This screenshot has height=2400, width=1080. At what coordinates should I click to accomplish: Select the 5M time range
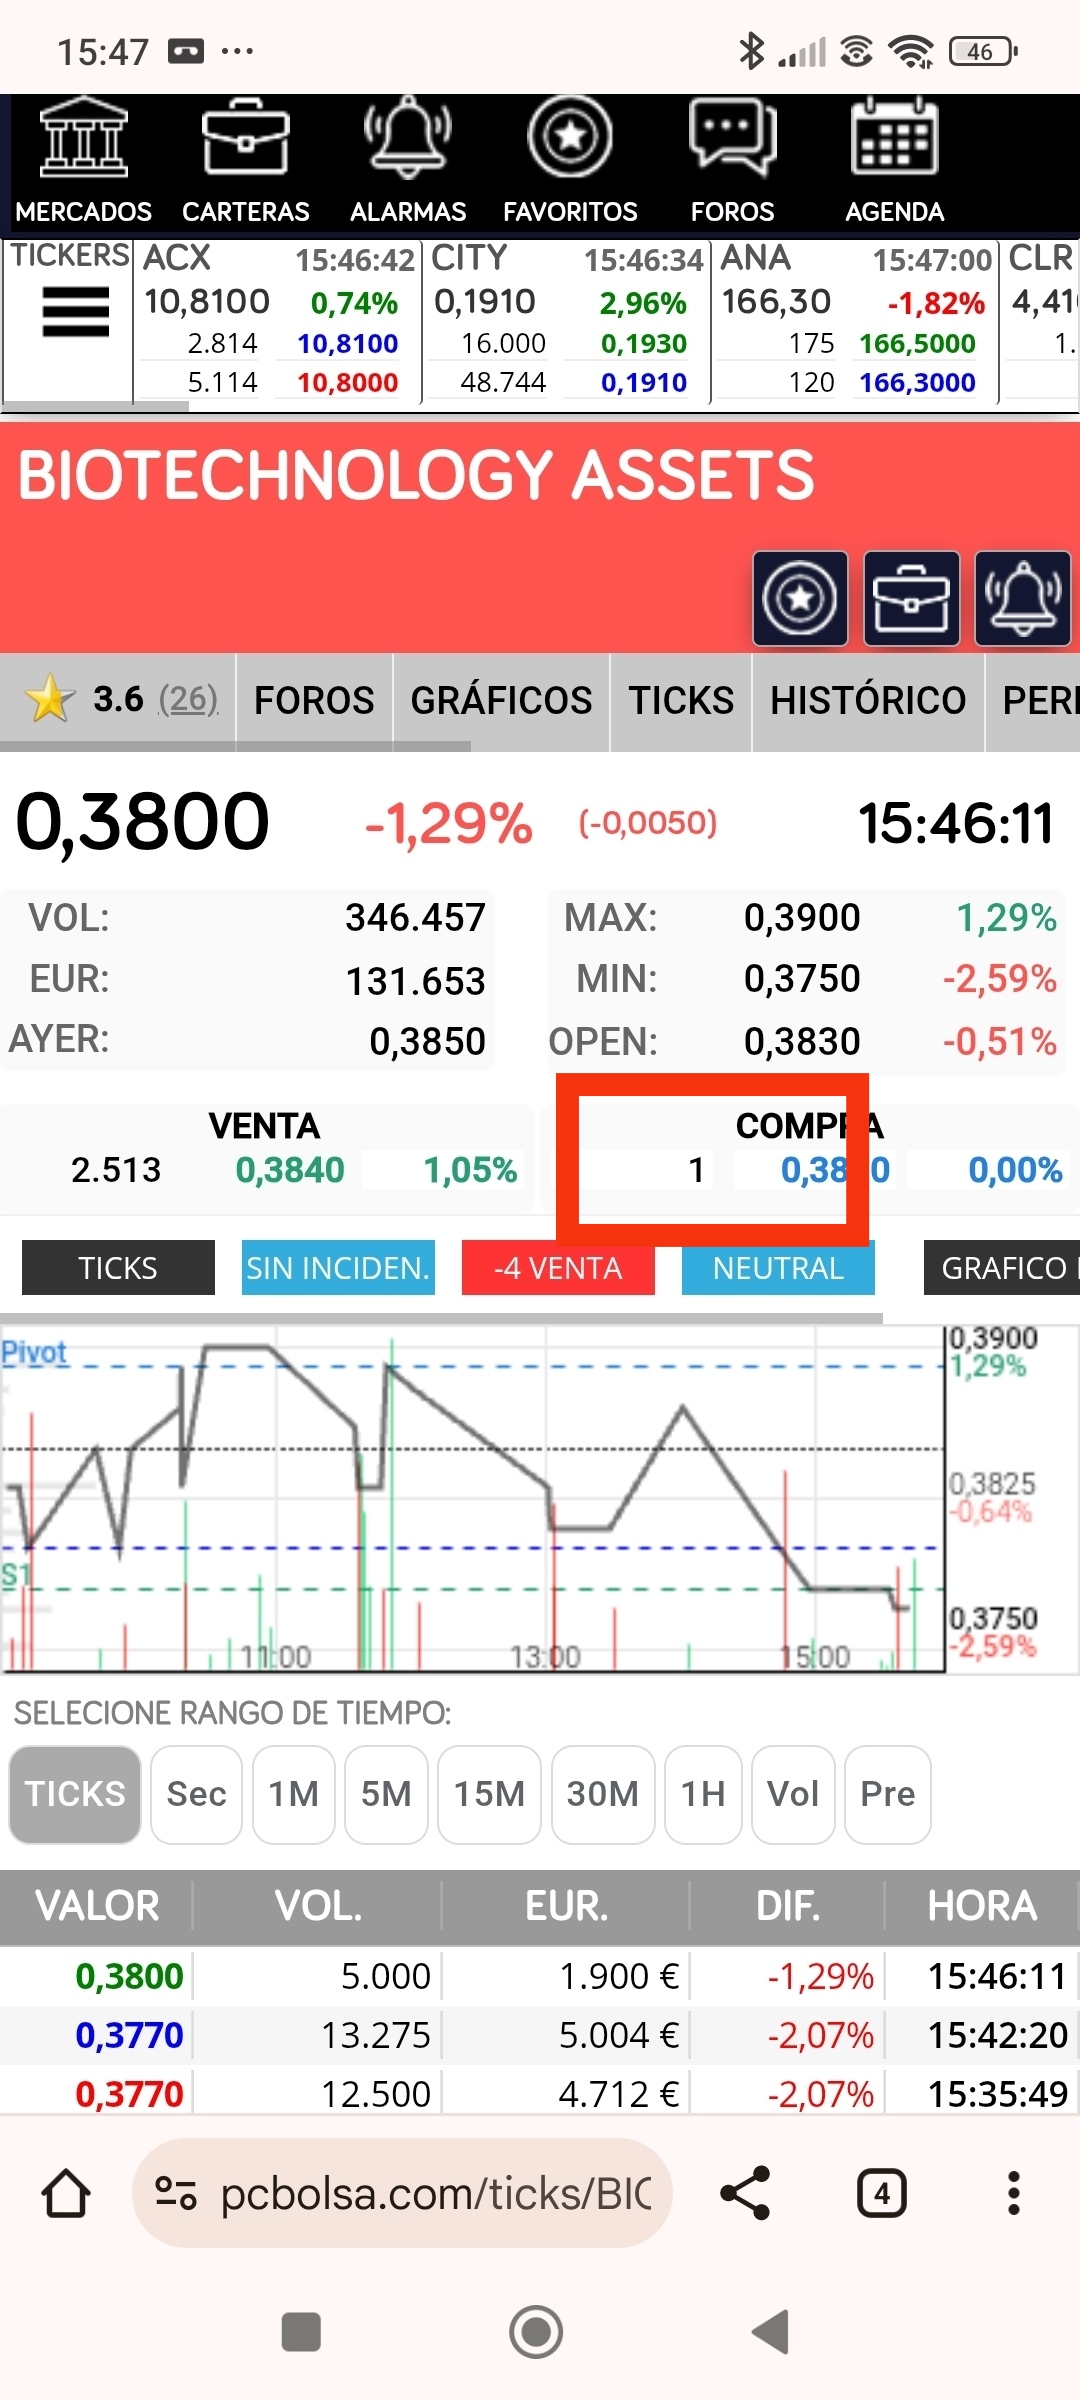coord(386,1794)
